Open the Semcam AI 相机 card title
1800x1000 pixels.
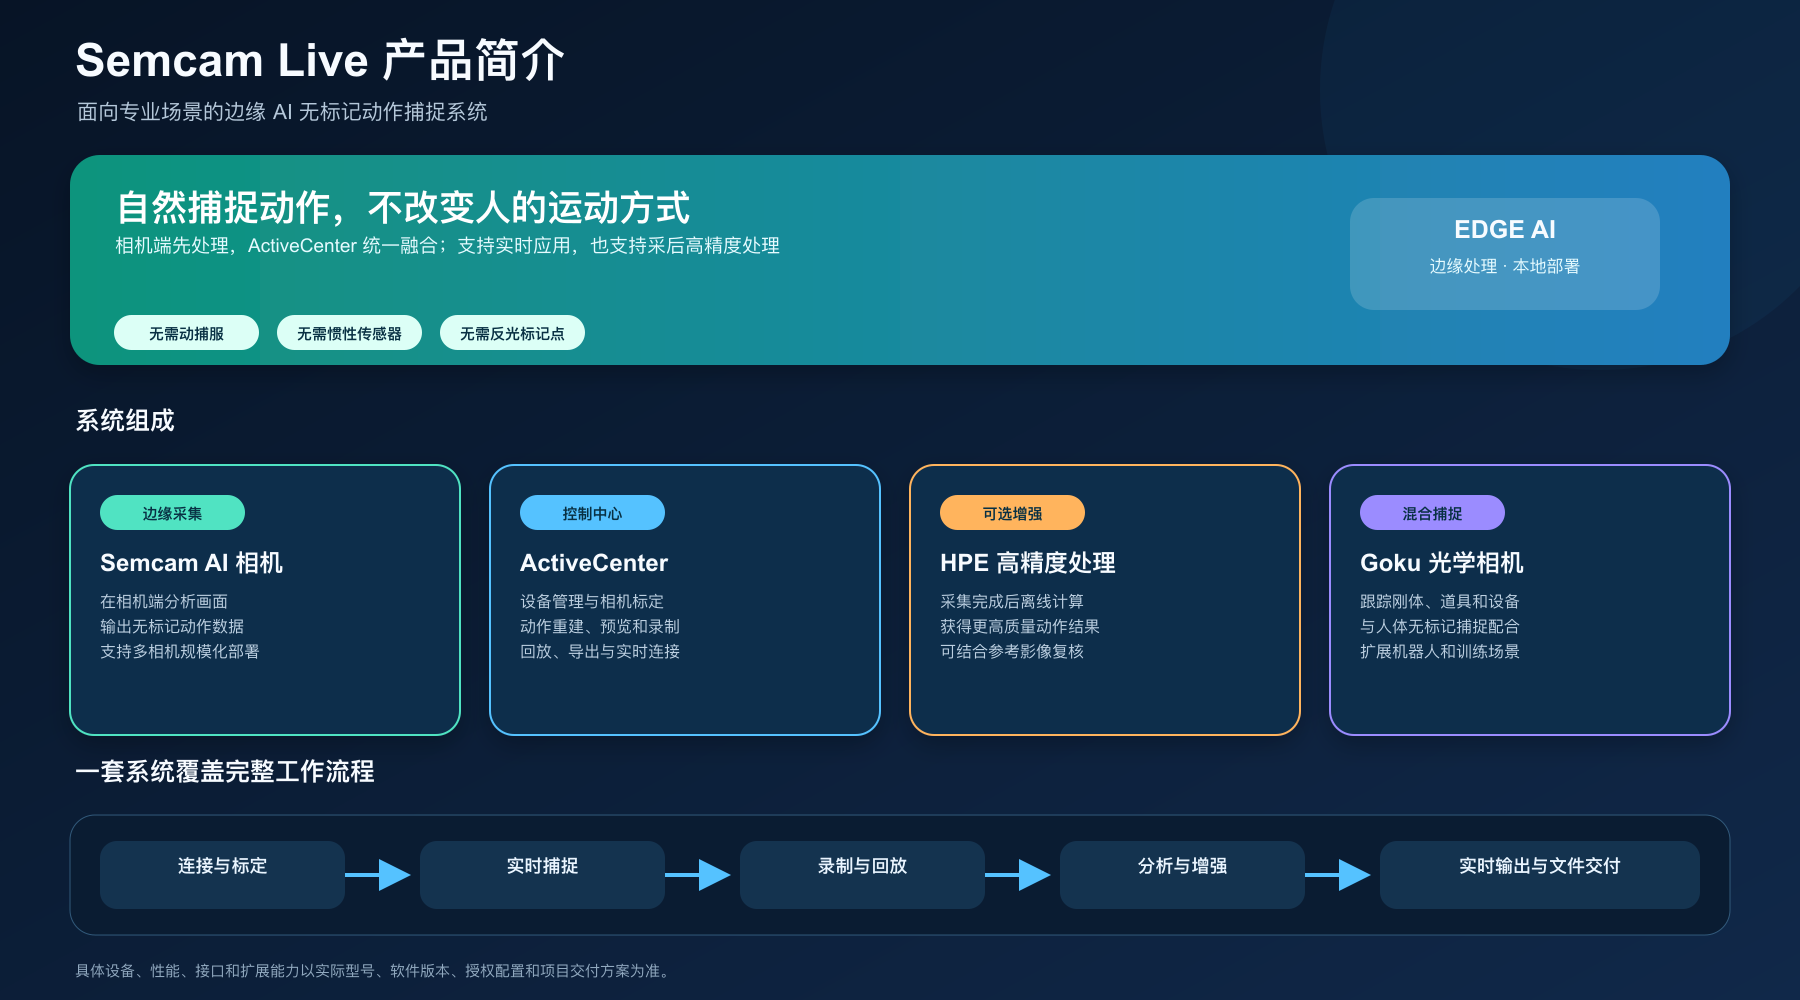coord(191,563)
